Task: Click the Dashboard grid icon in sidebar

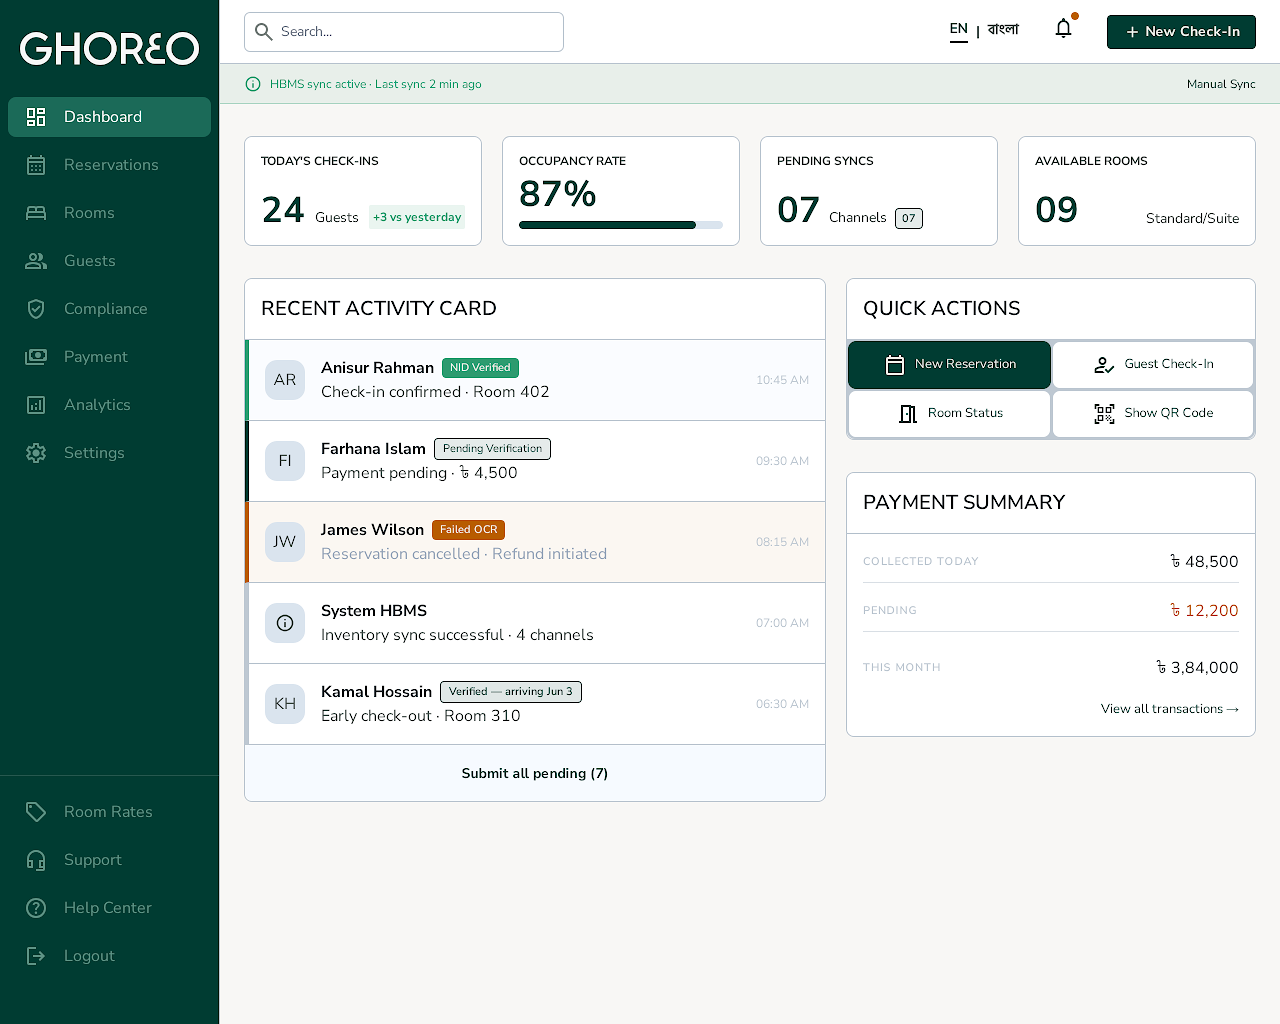Action: pyautogui.click(x=36, y=117)
